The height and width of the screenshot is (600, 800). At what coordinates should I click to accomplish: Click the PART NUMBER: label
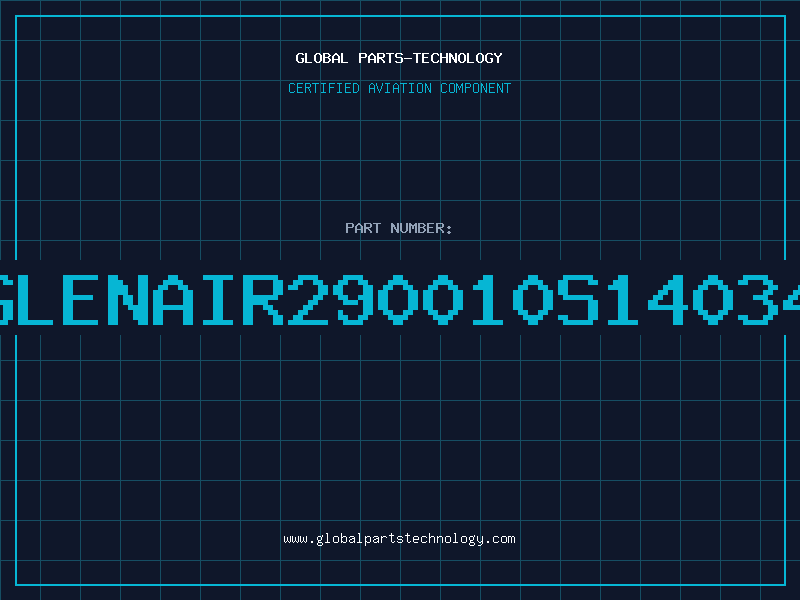[399, 228]
